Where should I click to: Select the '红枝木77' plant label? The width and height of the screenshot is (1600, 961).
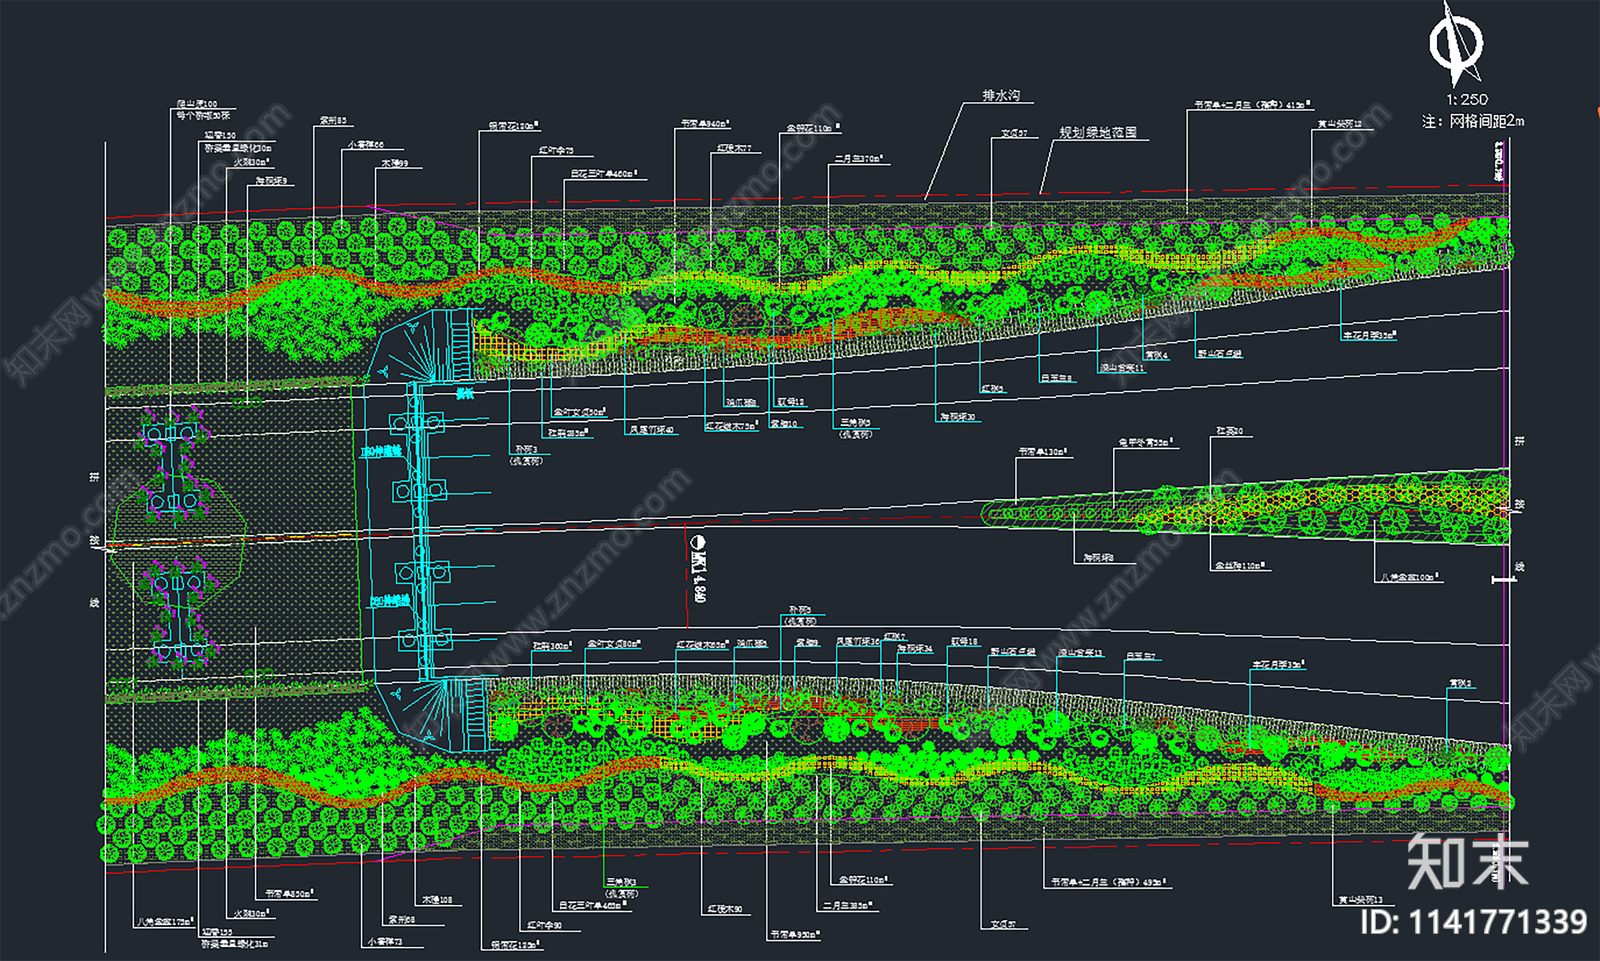[734, 149]
